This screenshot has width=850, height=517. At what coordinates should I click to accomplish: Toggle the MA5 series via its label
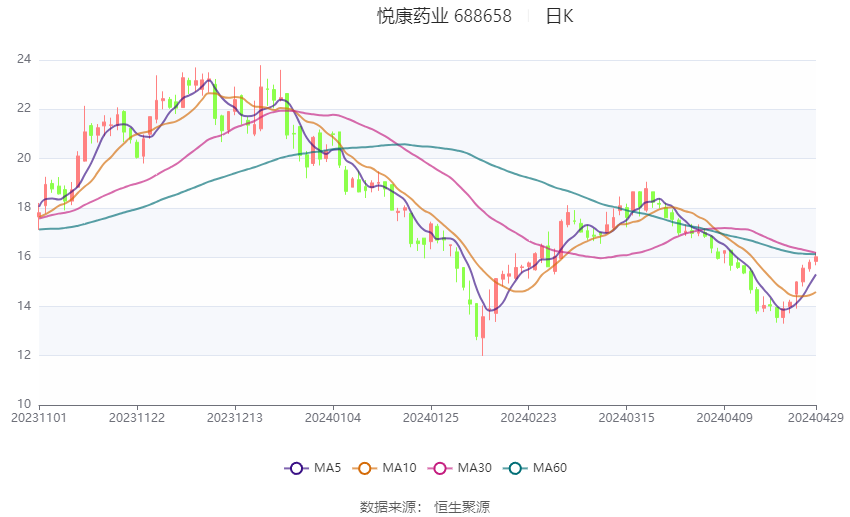[x=328, y=467]
